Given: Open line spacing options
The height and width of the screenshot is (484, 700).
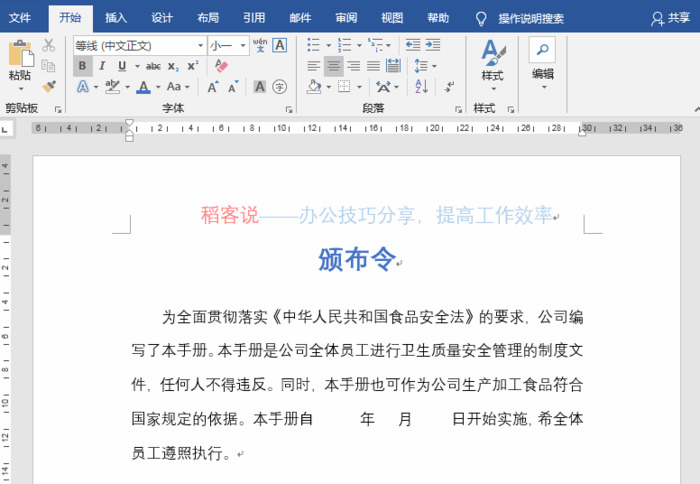Looking at the screenshot, I should (421, 66).
